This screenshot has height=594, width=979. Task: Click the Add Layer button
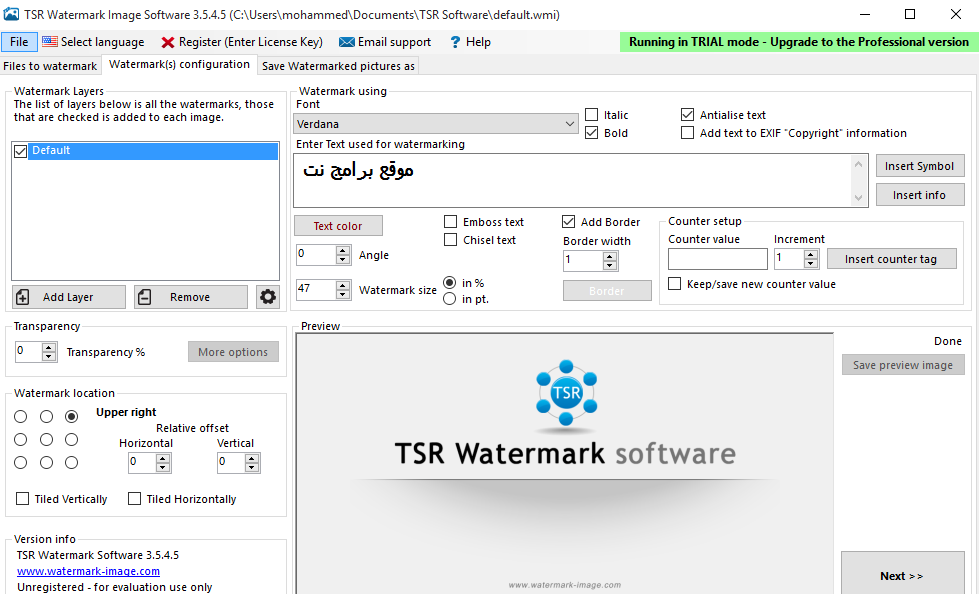[69, 297]
